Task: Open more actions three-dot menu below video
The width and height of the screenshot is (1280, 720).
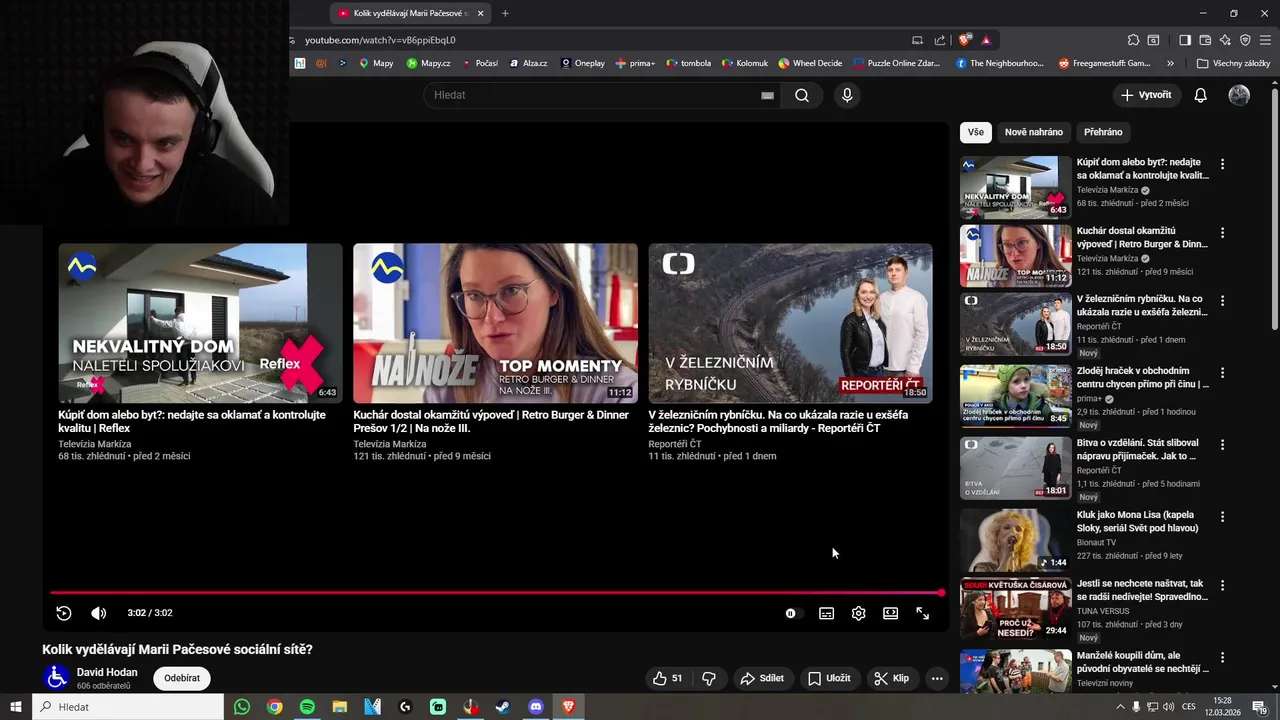Action: pos(937,678)
